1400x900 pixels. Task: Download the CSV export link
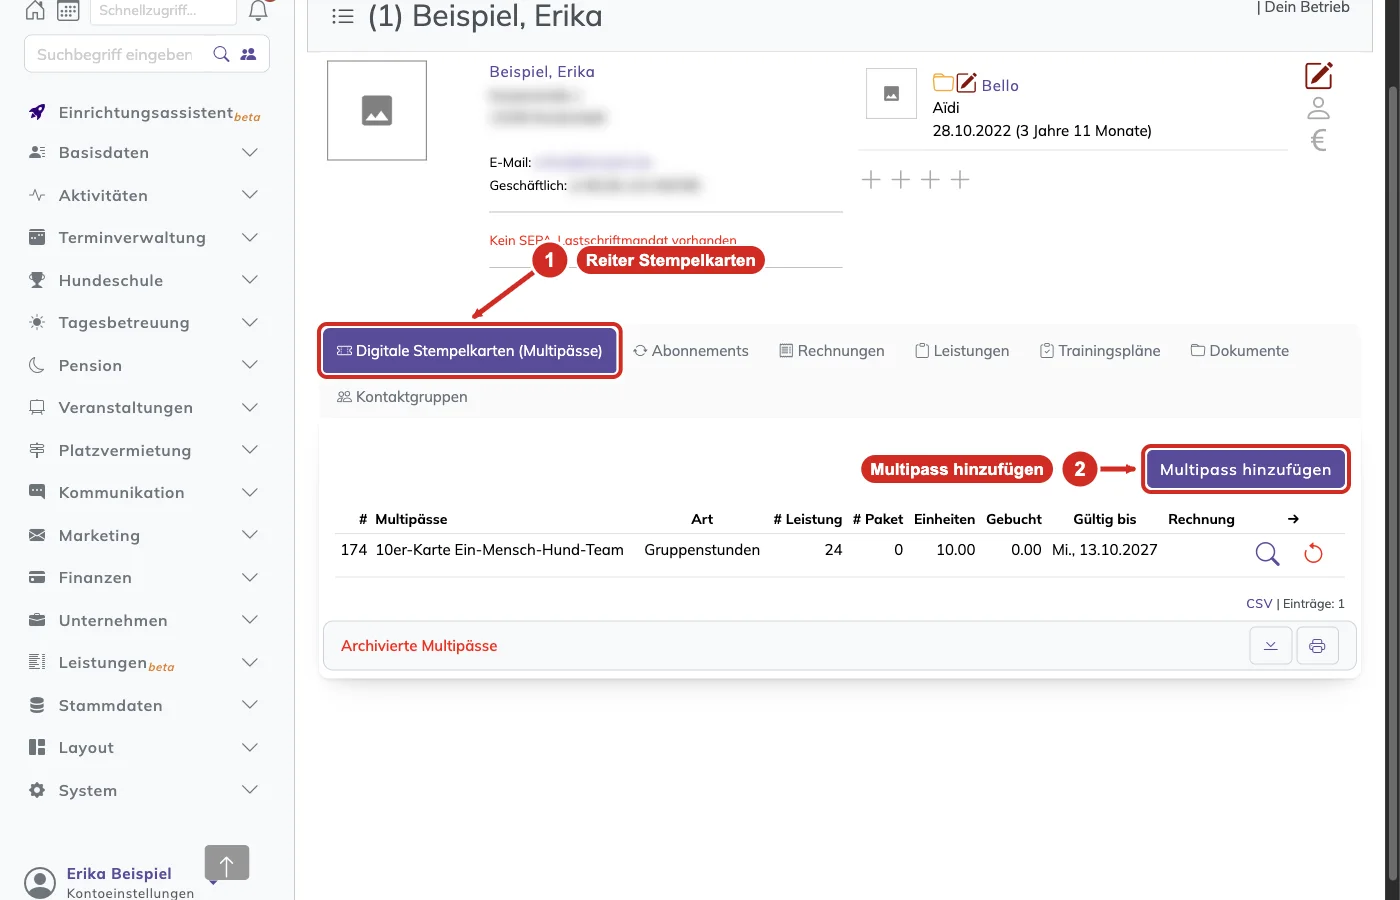point(1259,604)
